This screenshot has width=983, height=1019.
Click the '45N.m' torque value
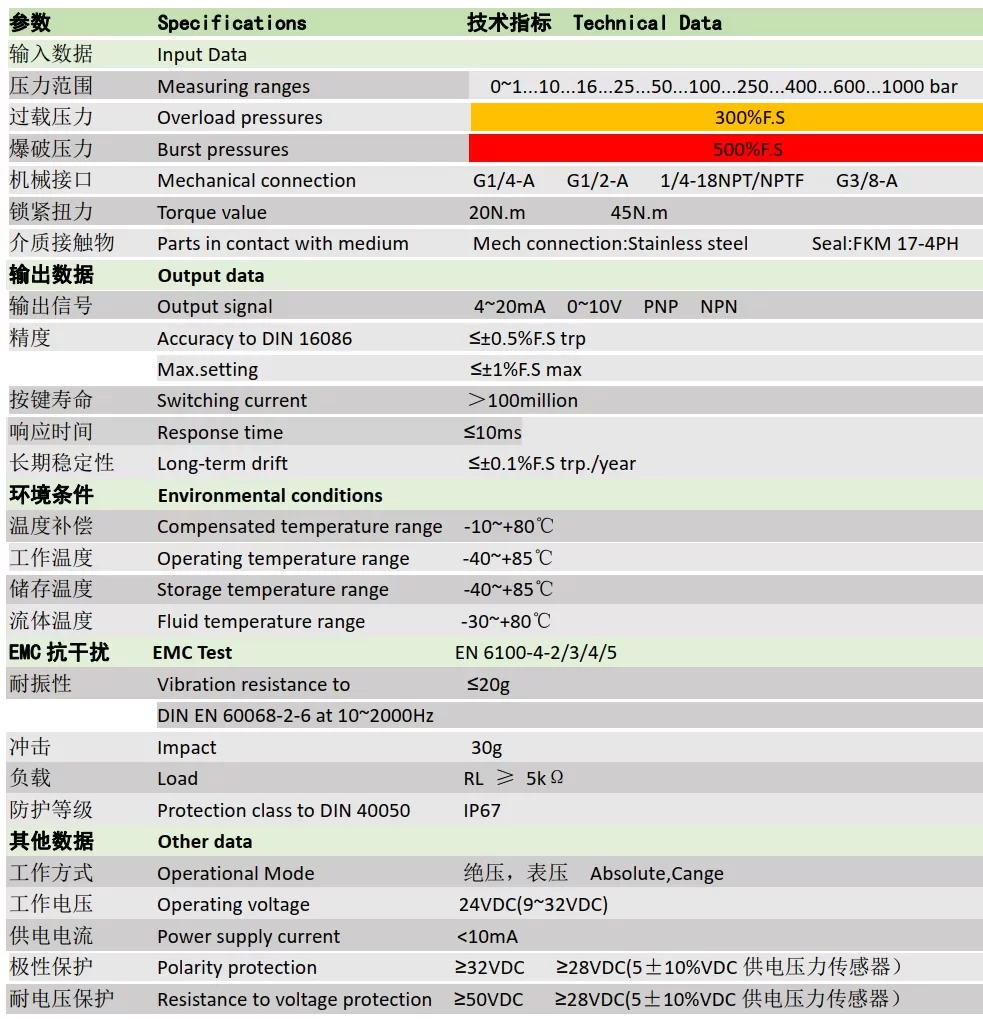pos(639,213)
